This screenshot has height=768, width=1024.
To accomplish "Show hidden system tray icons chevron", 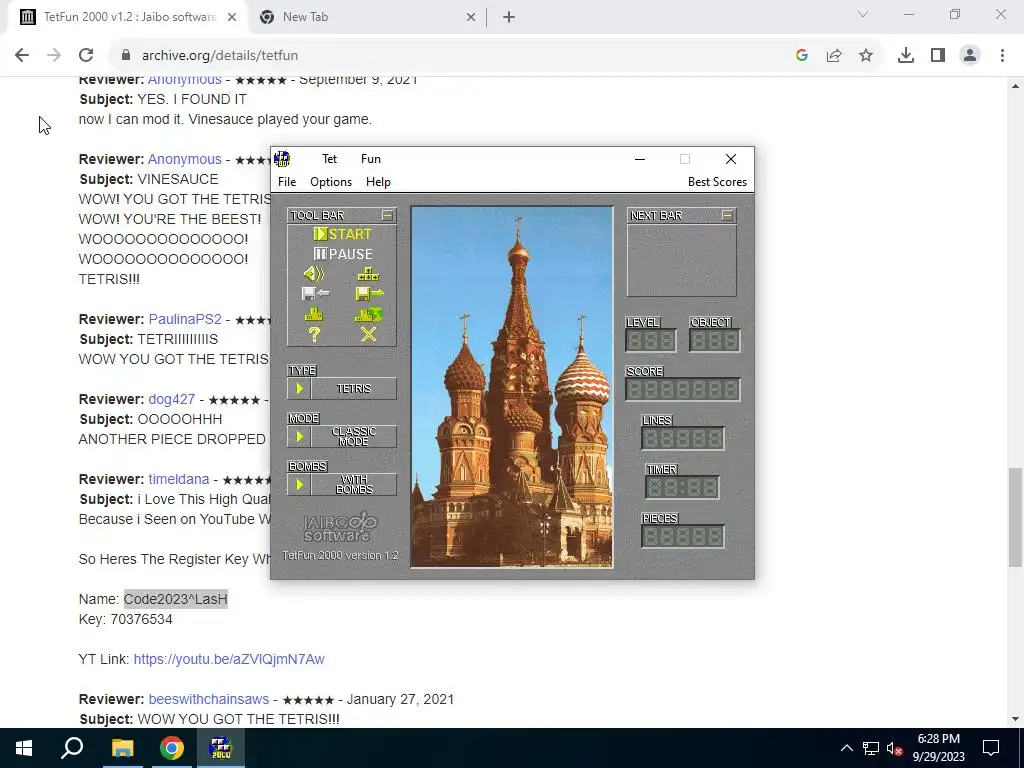I will pyautogui.click(x=846, y=748).
